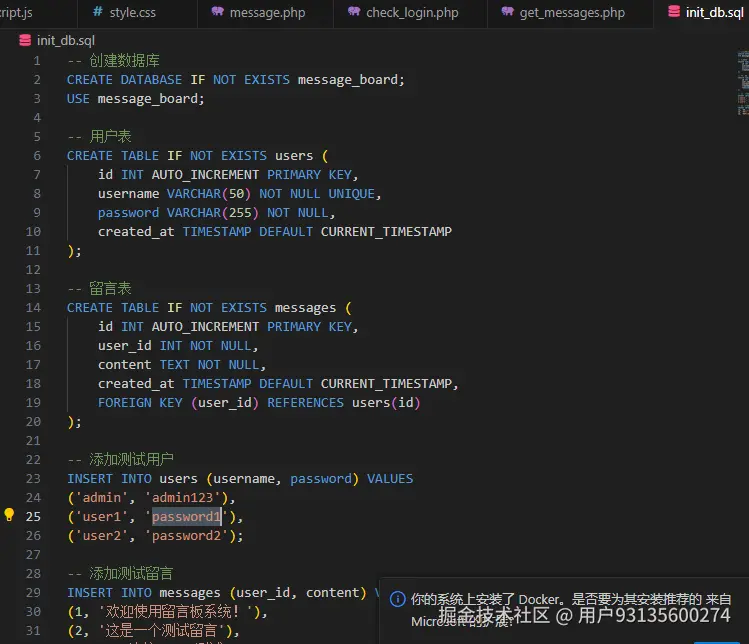
Task: Click the code minimap preview
Action: coord(743,83)
